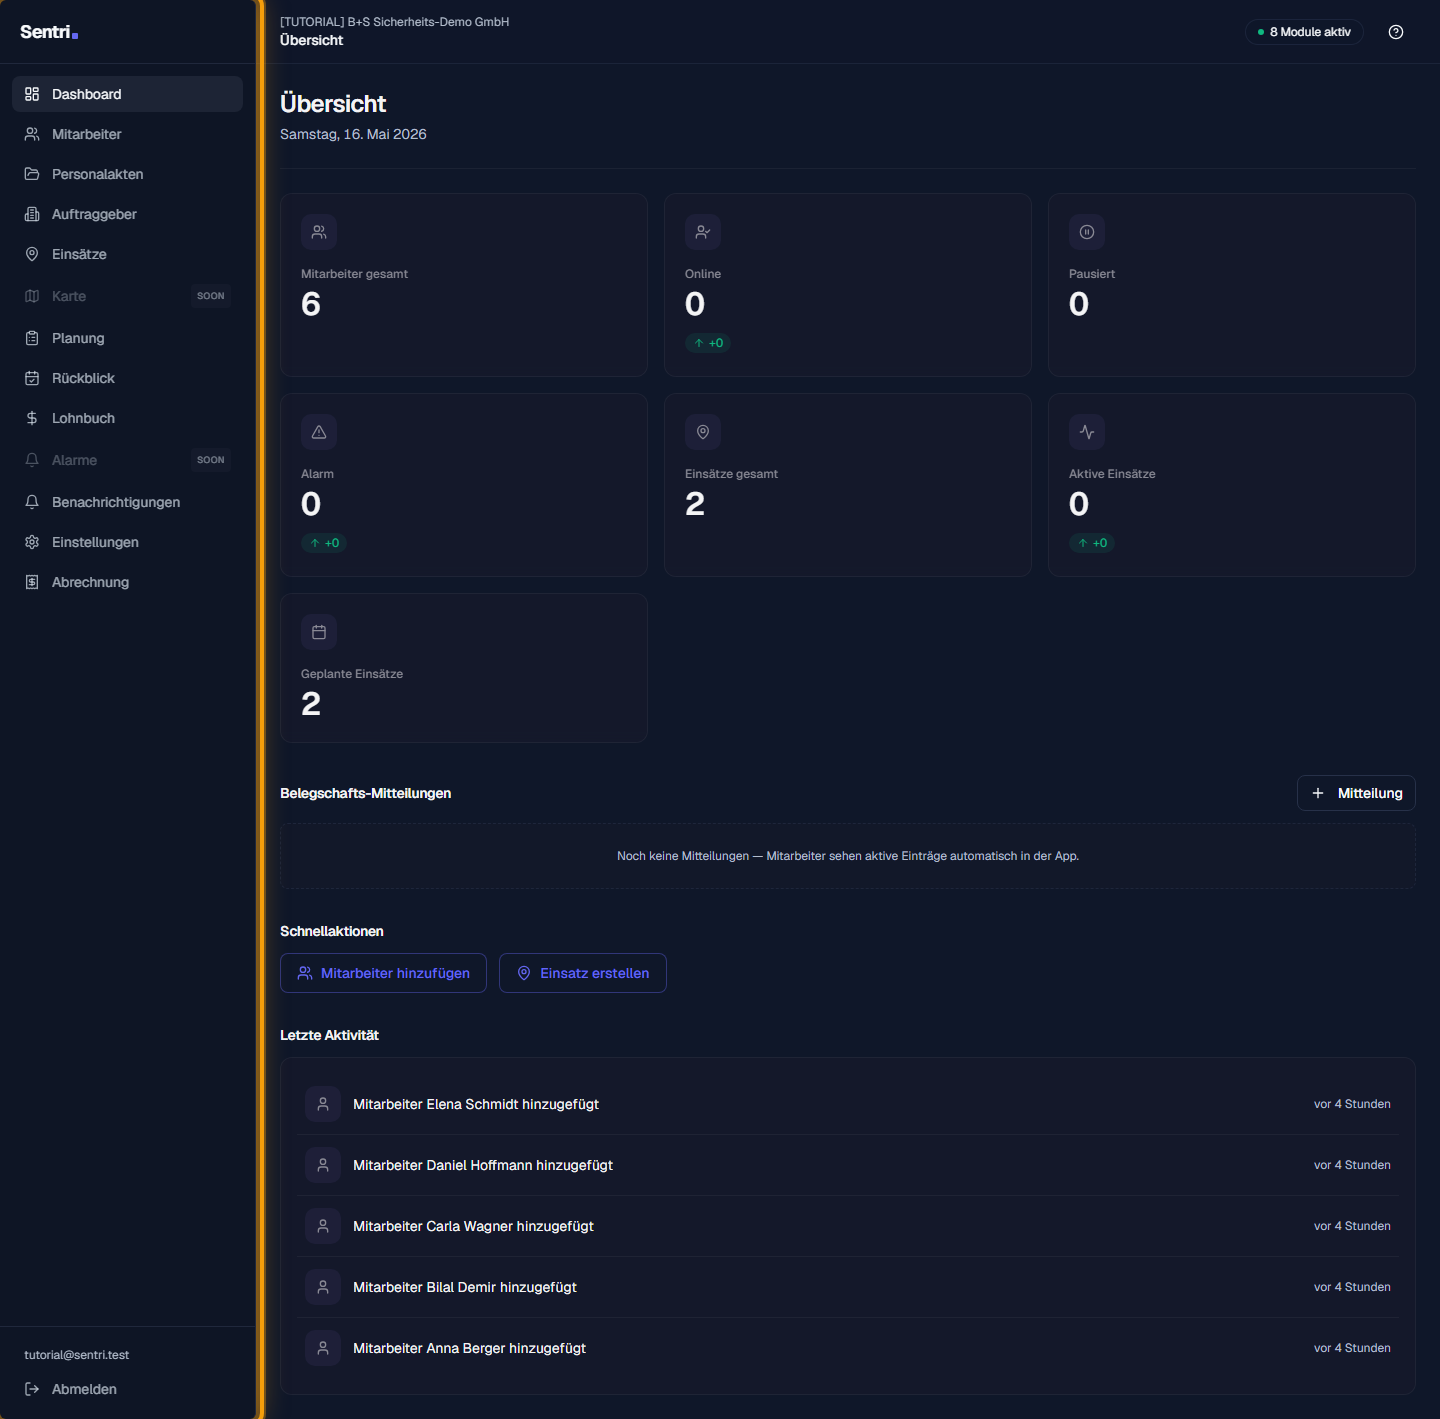Click the Abmelden logout icon
1440x1419 pixels.
[x=32, y=1389]
